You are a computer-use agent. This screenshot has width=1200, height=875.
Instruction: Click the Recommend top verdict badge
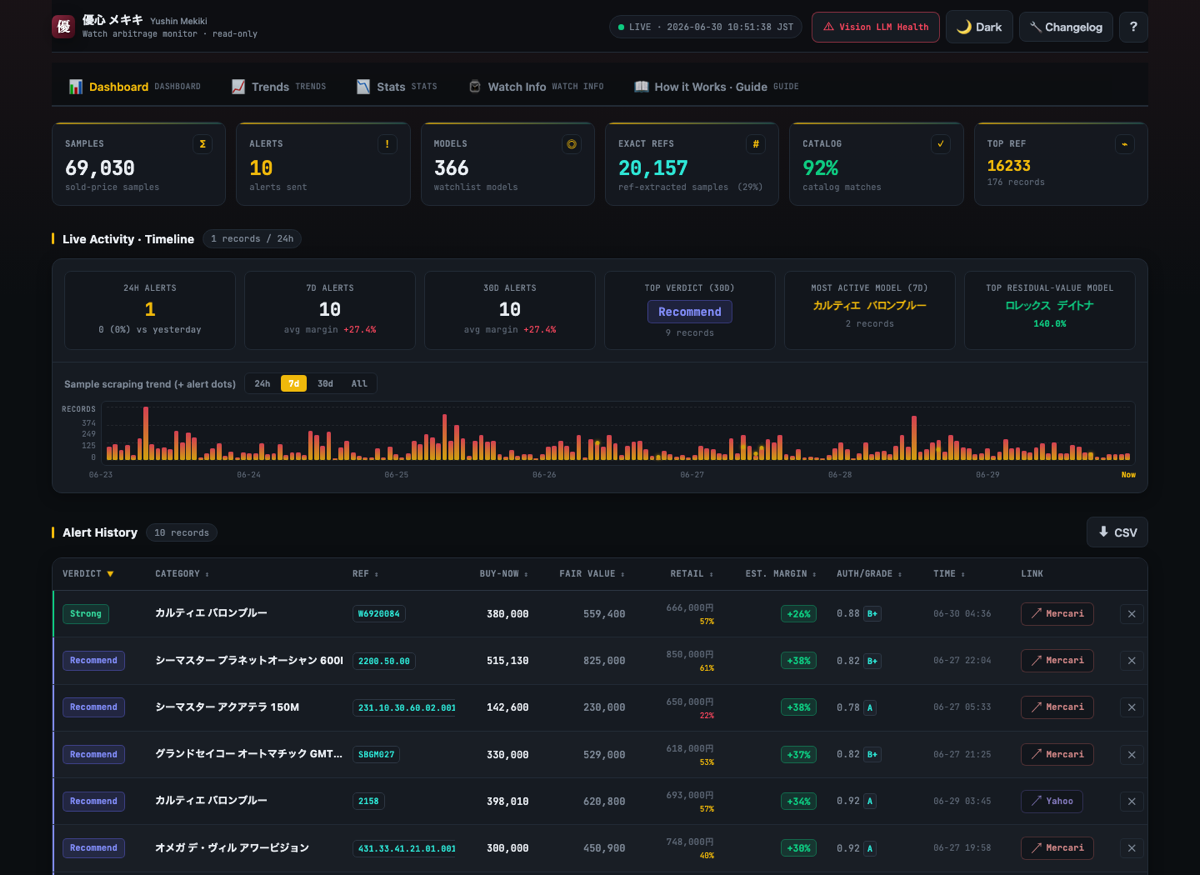pyautogui.click(x=690, y=312)
